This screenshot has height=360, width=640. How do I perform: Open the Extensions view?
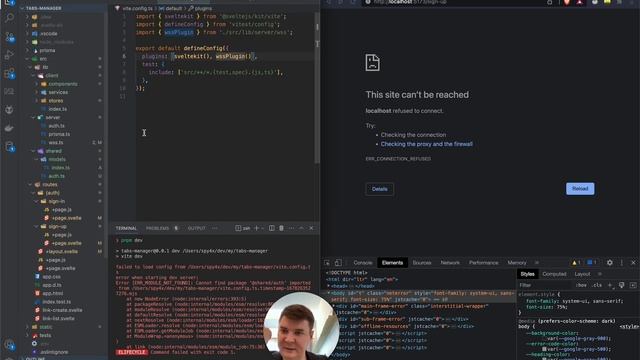[9, 74]
